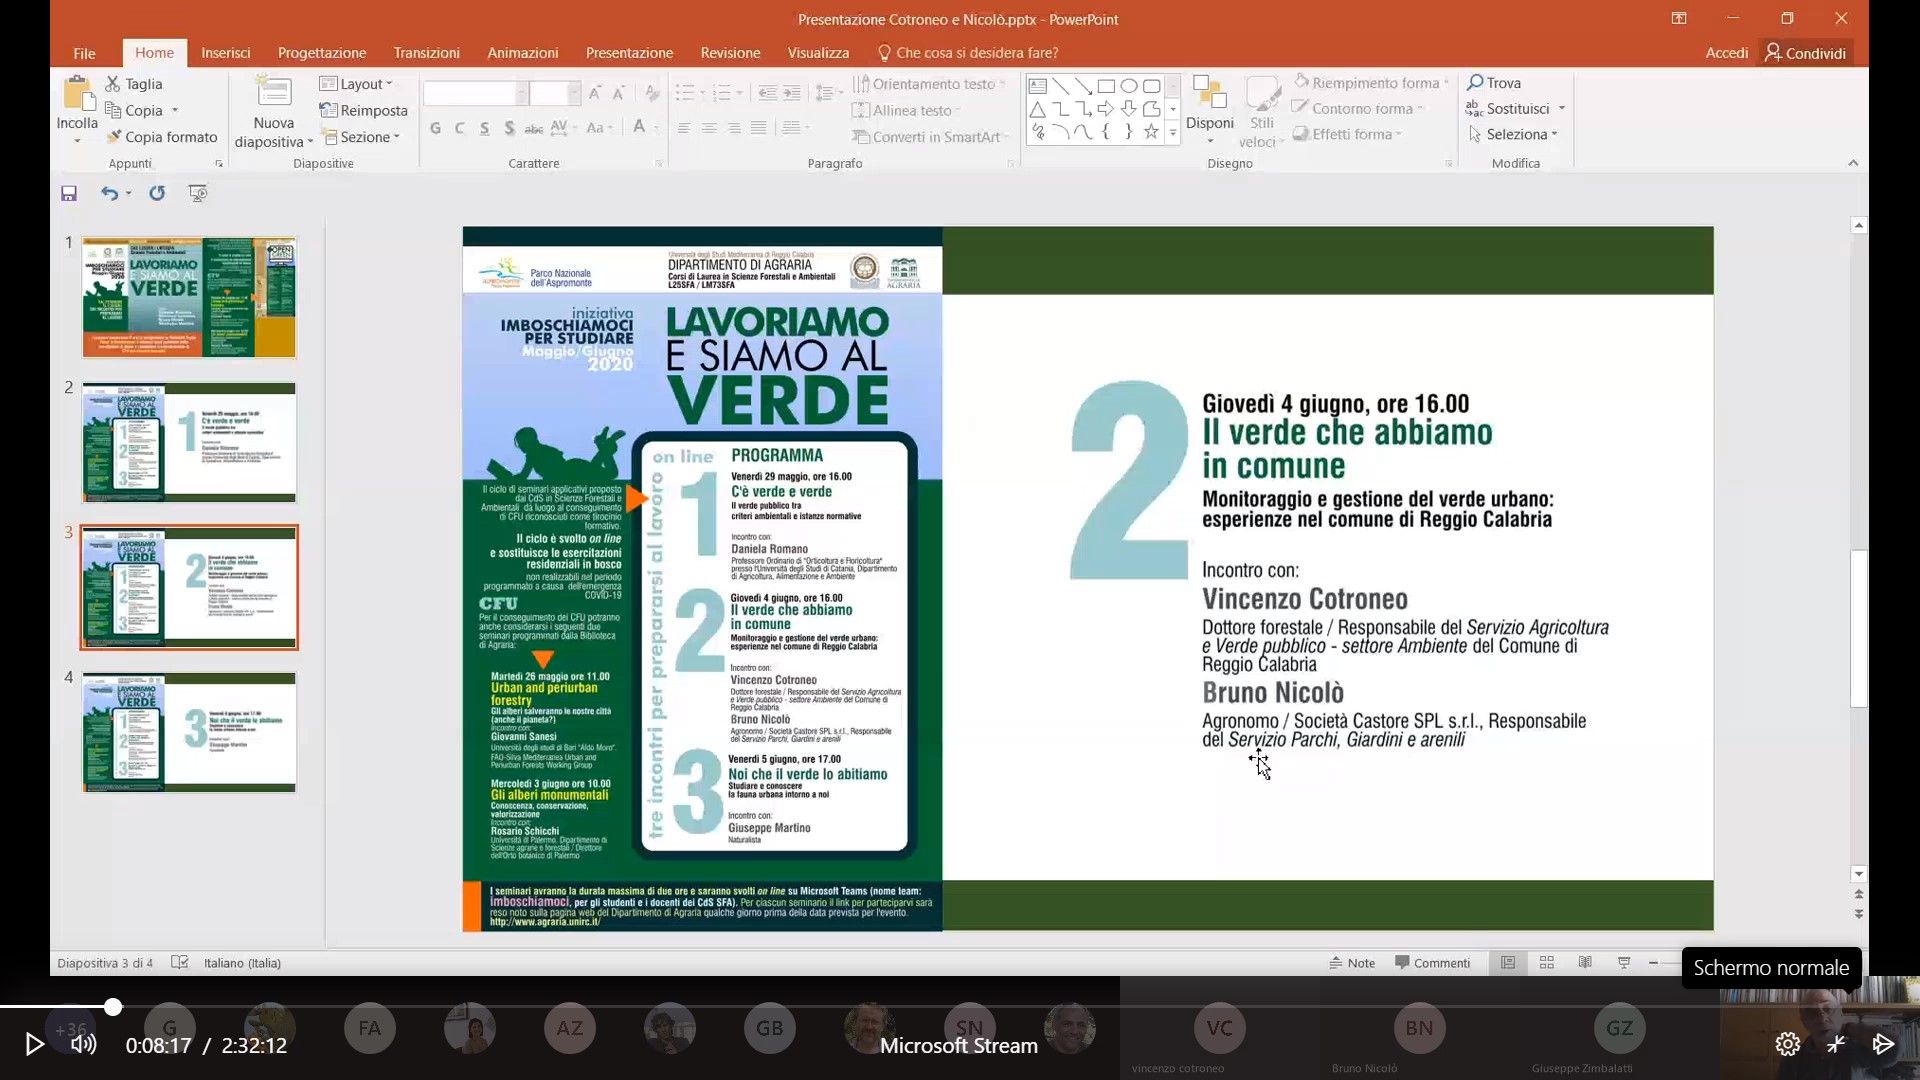Click the slide sorter view icon
Screen dimensions: 1920x1080
(x=1547, y=963)
